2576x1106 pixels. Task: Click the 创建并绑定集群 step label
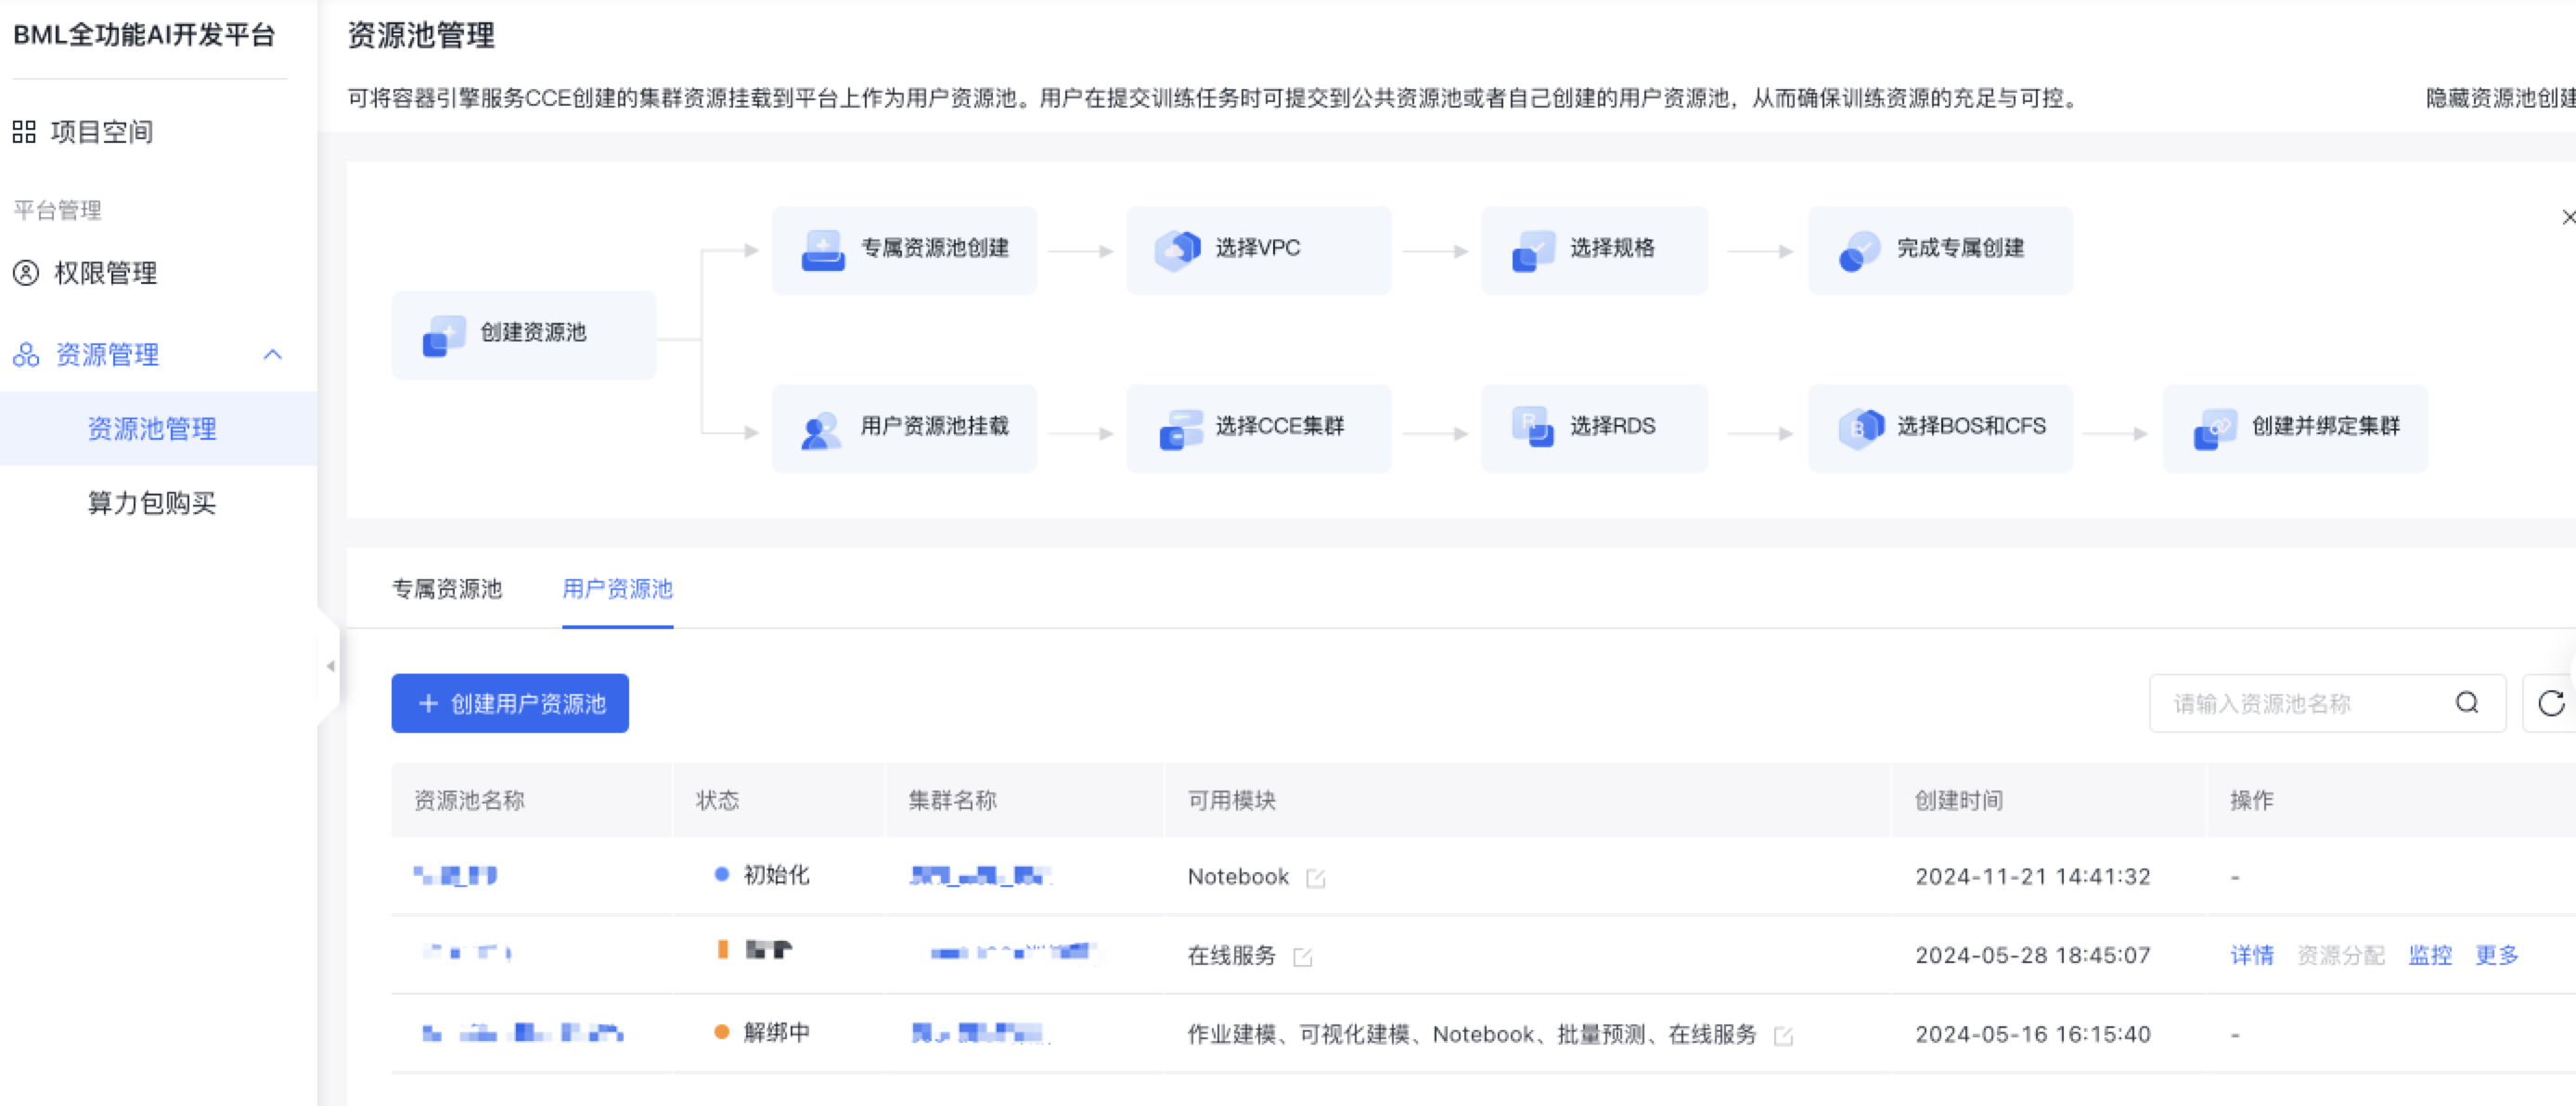coord(2325,426)
